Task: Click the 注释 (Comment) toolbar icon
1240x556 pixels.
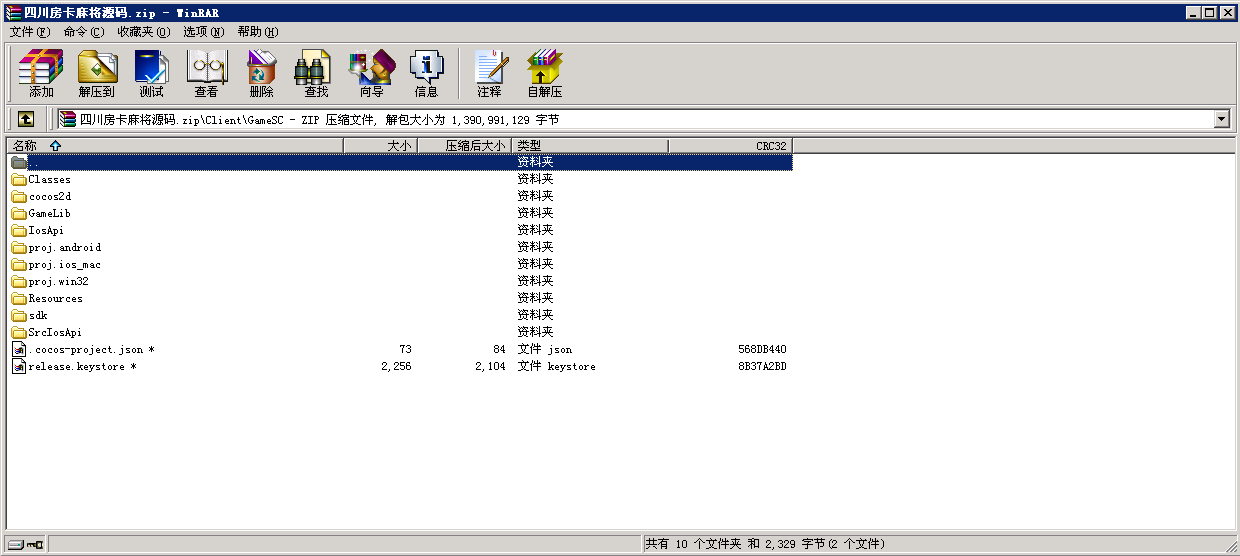Action: tap(489, 73)
